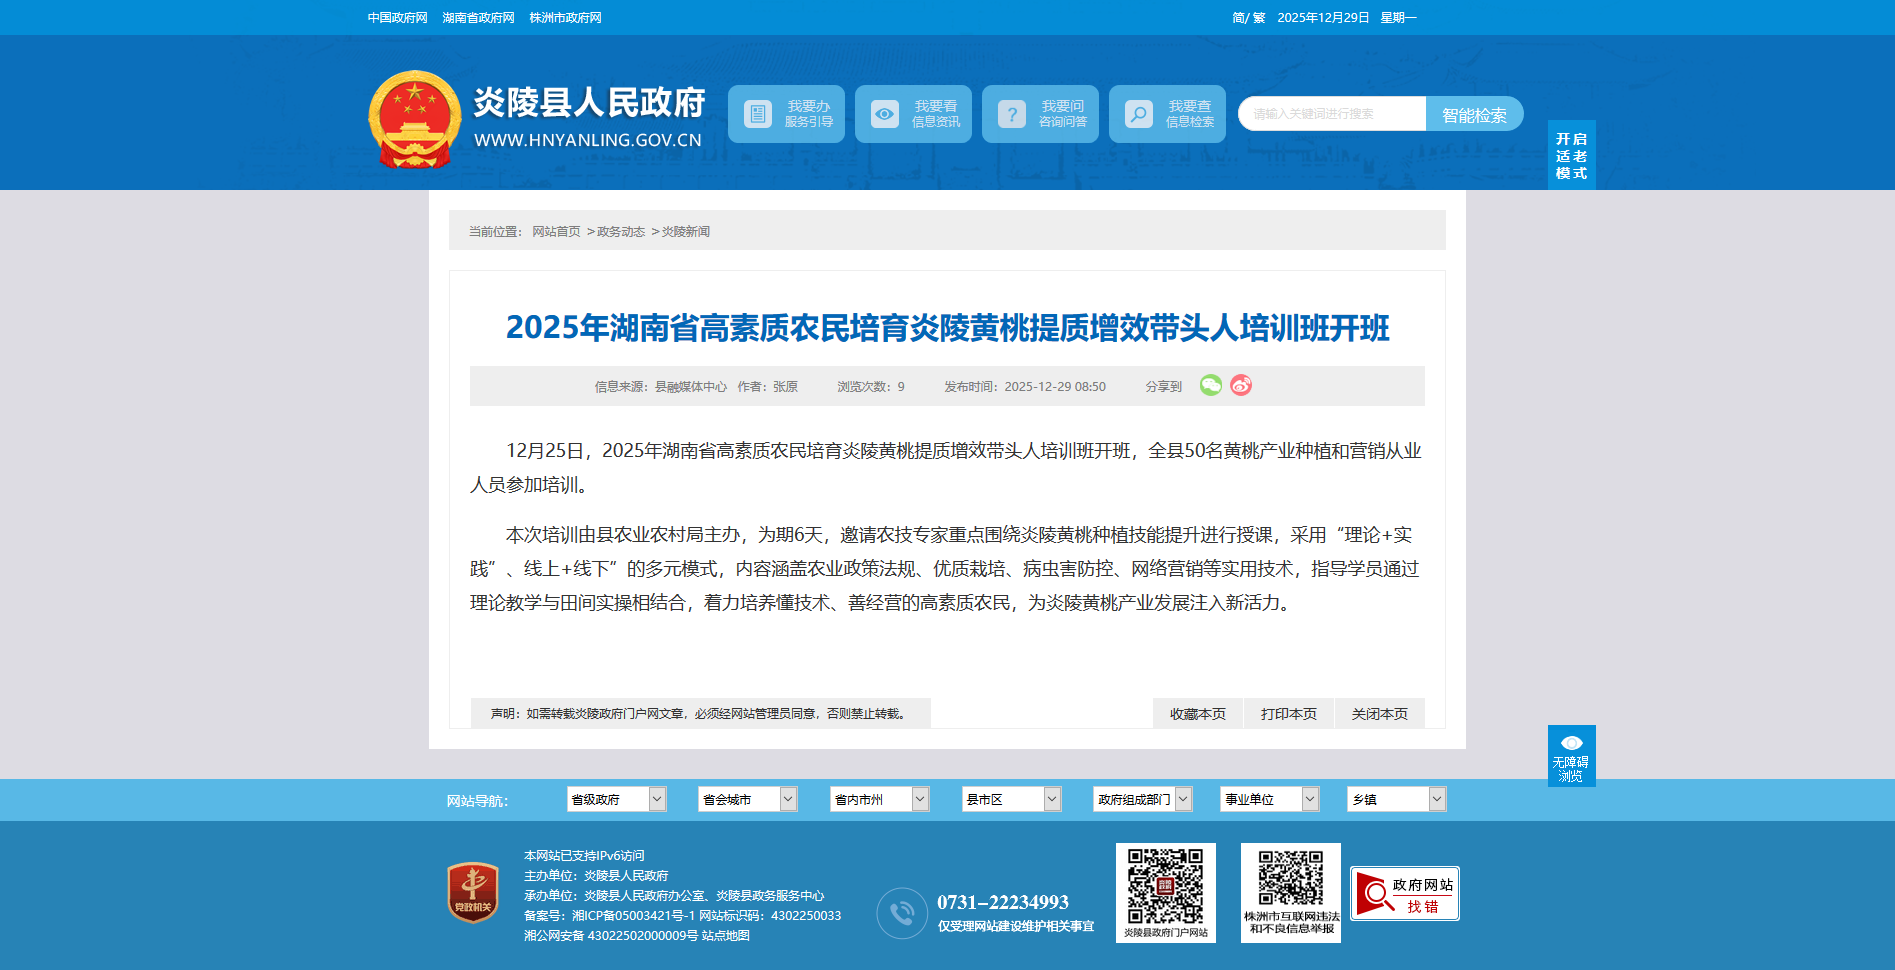
Task: Click the keyword search input field
Action: 1331,114
